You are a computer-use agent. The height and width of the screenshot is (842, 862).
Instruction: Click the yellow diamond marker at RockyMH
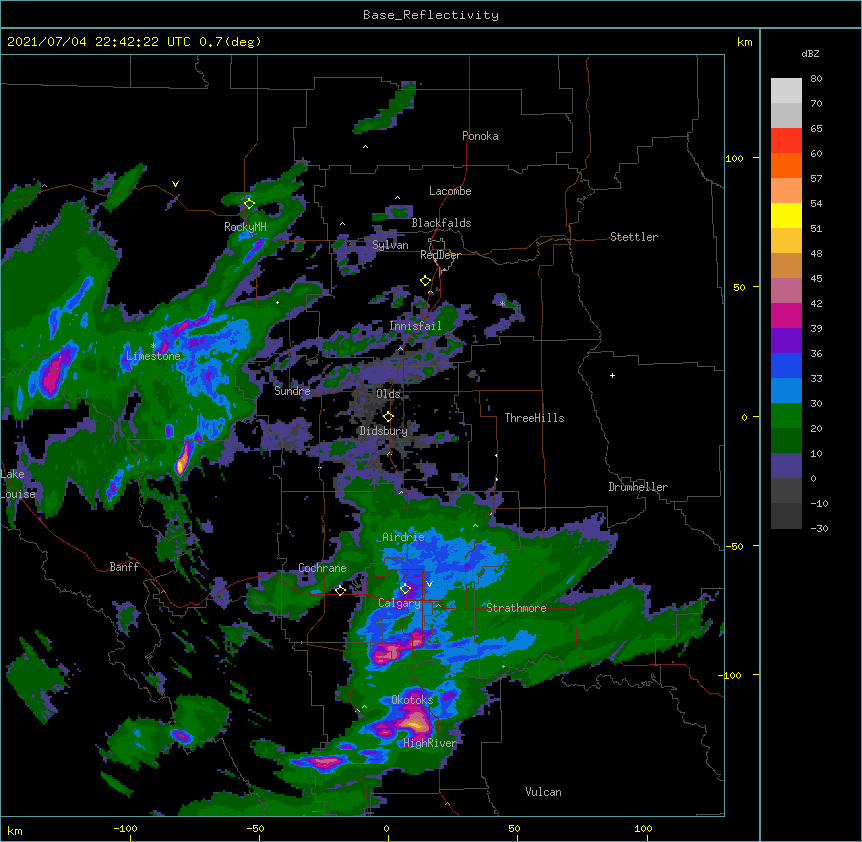(x=249, y=204)
